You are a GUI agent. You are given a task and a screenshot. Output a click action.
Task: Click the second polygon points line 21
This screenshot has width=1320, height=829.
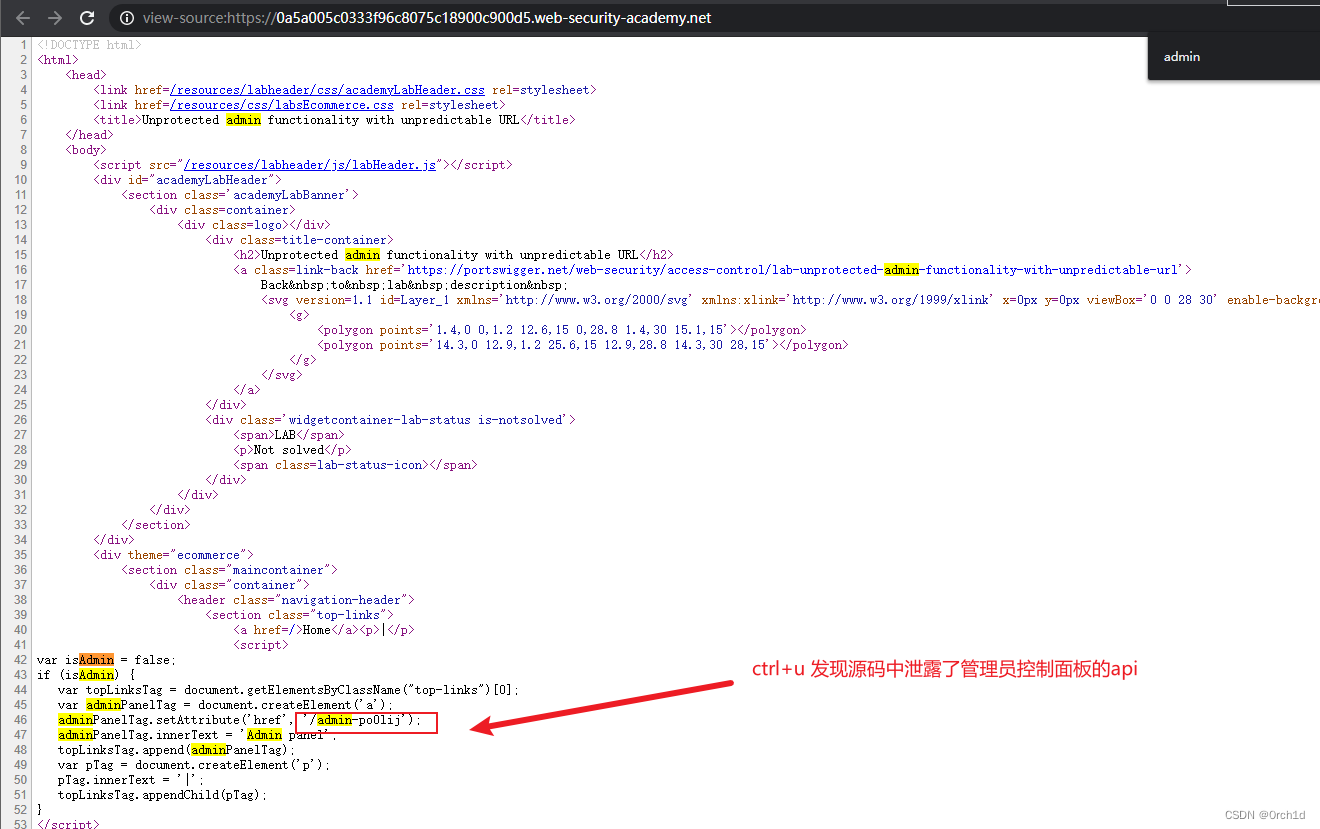pyautogui.click(x=583, y=345)
